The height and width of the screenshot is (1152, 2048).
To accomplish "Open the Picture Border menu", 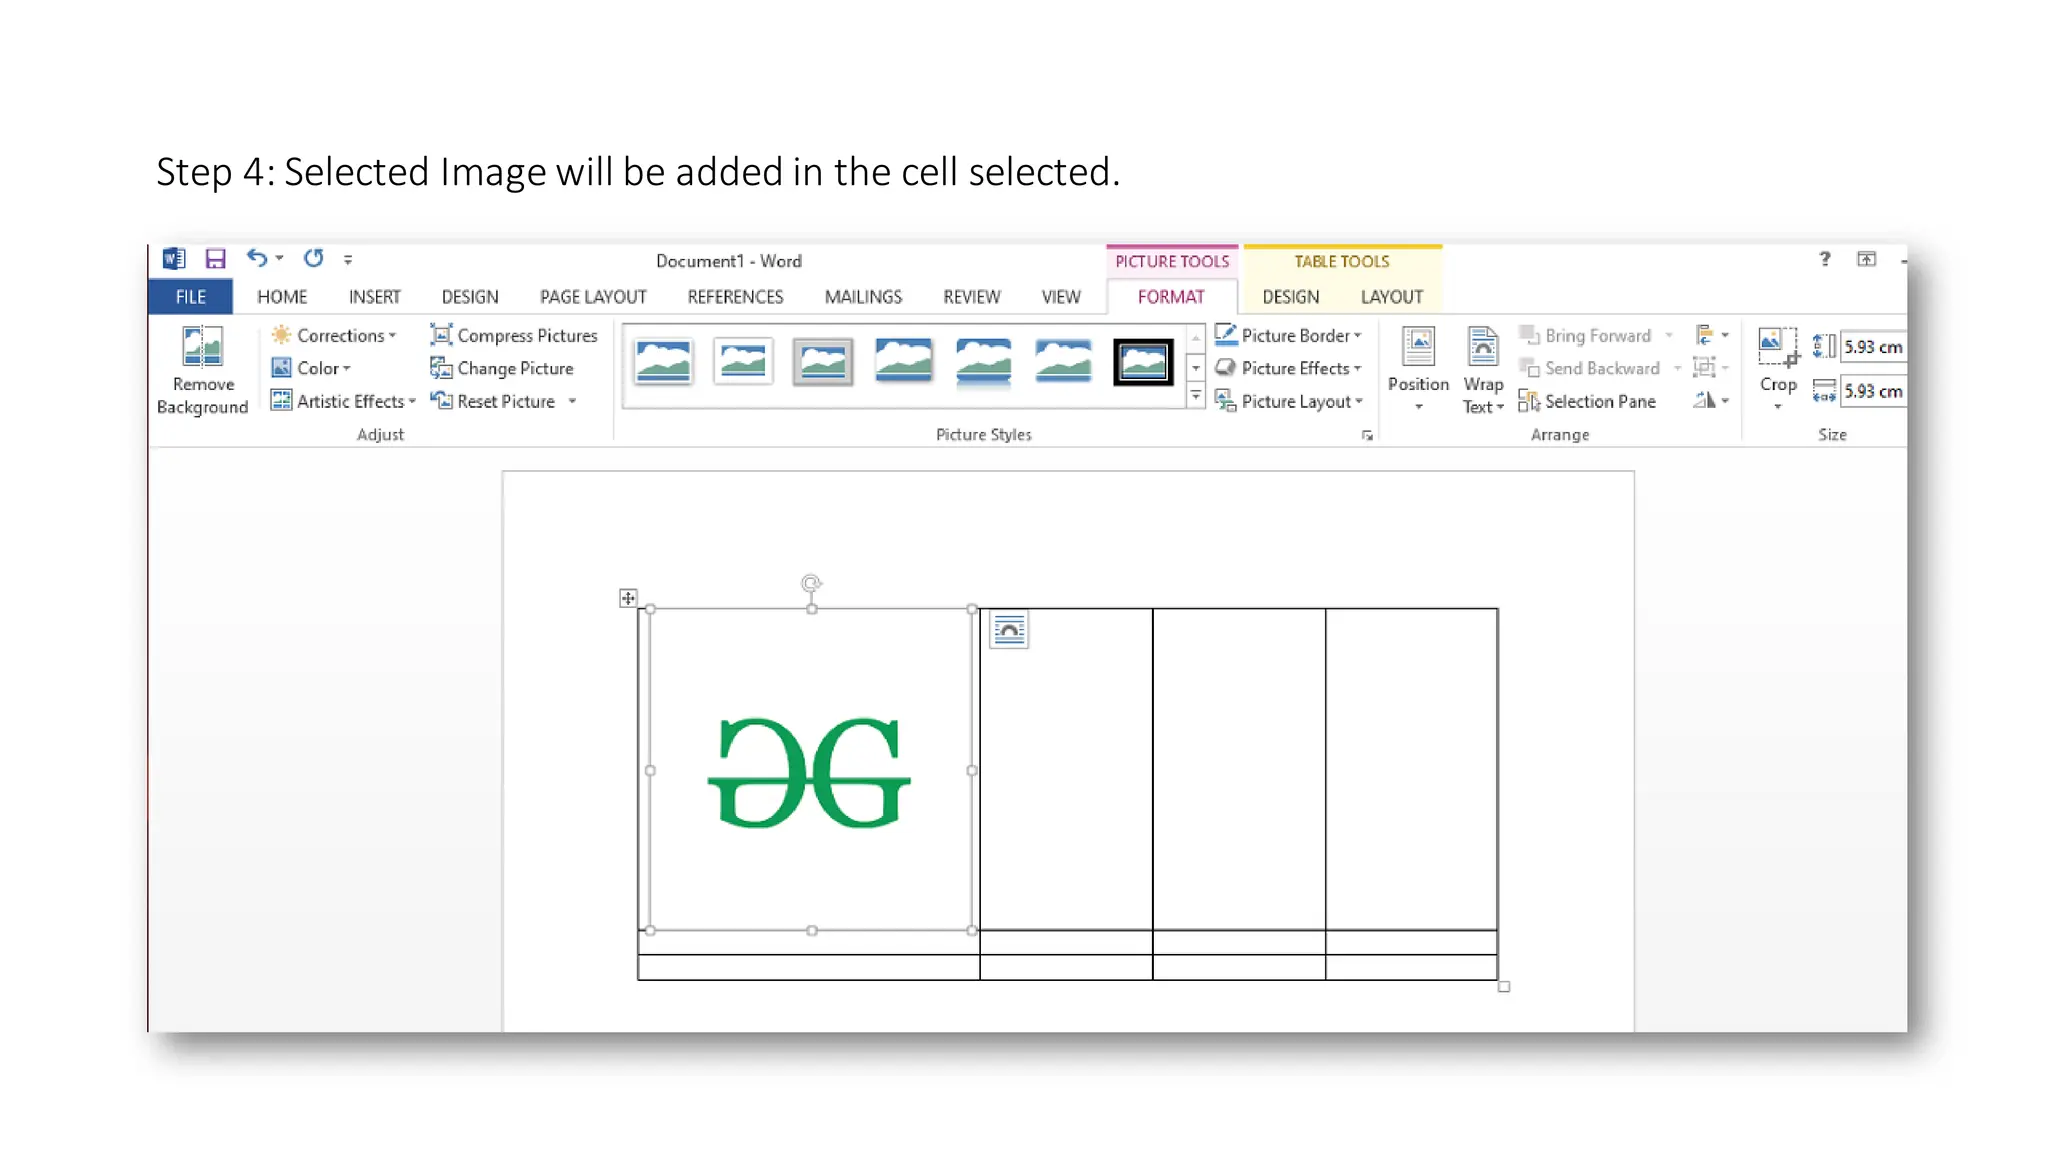I will pos(1288,335).
